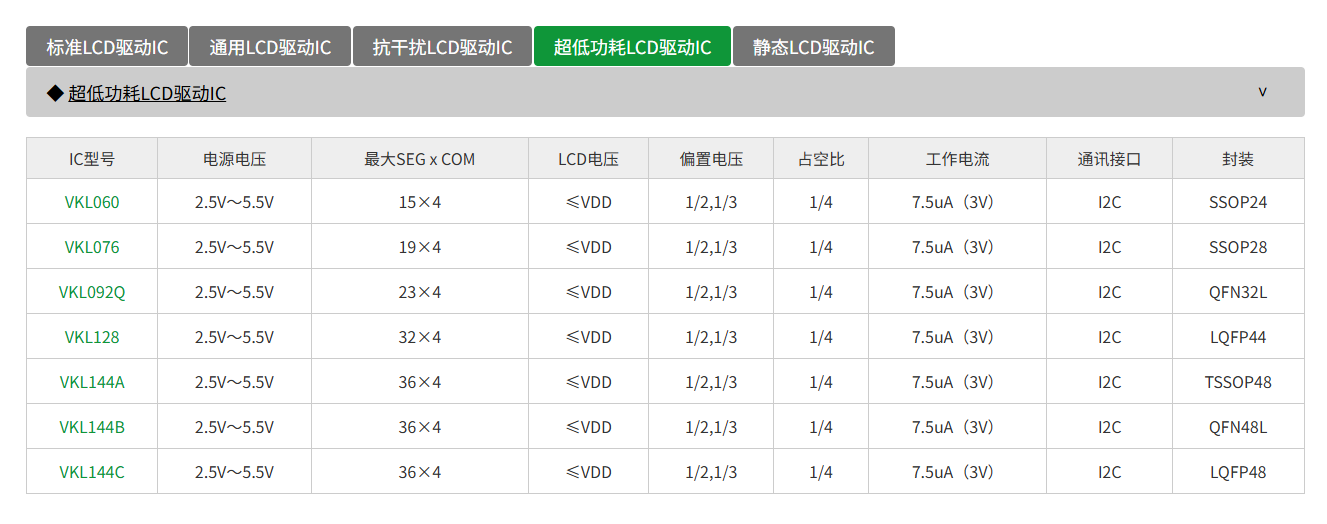Open the 通用LCD驱动IC tab
Screen dimensions: 1327x524
[x=270, y=47]
